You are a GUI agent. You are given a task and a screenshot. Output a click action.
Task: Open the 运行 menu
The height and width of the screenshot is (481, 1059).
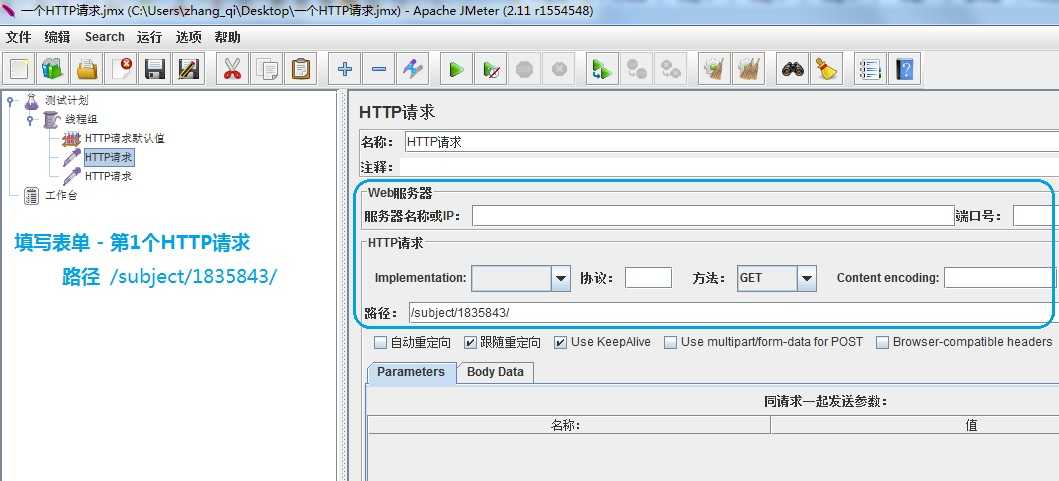pos(149,37)
